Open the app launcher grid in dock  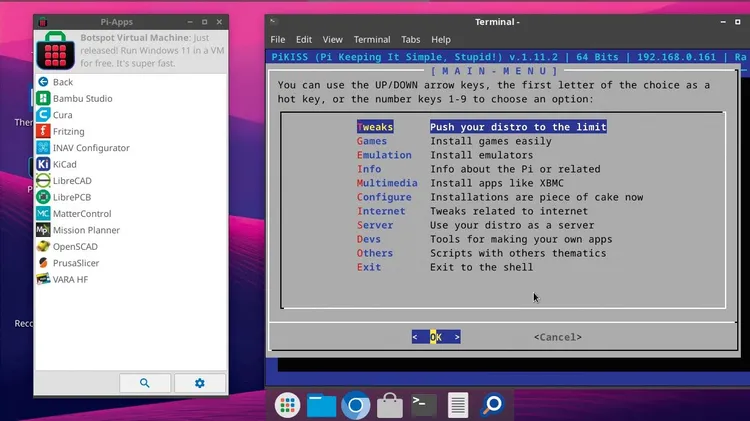coord(288,405)
